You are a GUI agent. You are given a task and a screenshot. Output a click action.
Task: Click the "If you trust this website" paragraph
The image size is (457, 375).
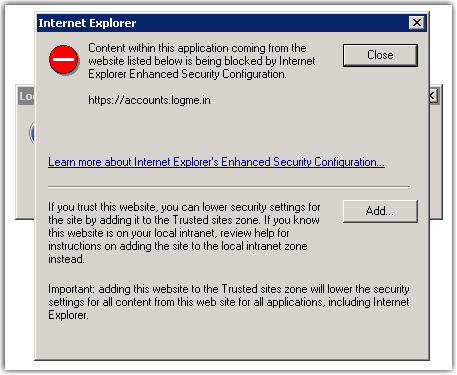[184, 233]
